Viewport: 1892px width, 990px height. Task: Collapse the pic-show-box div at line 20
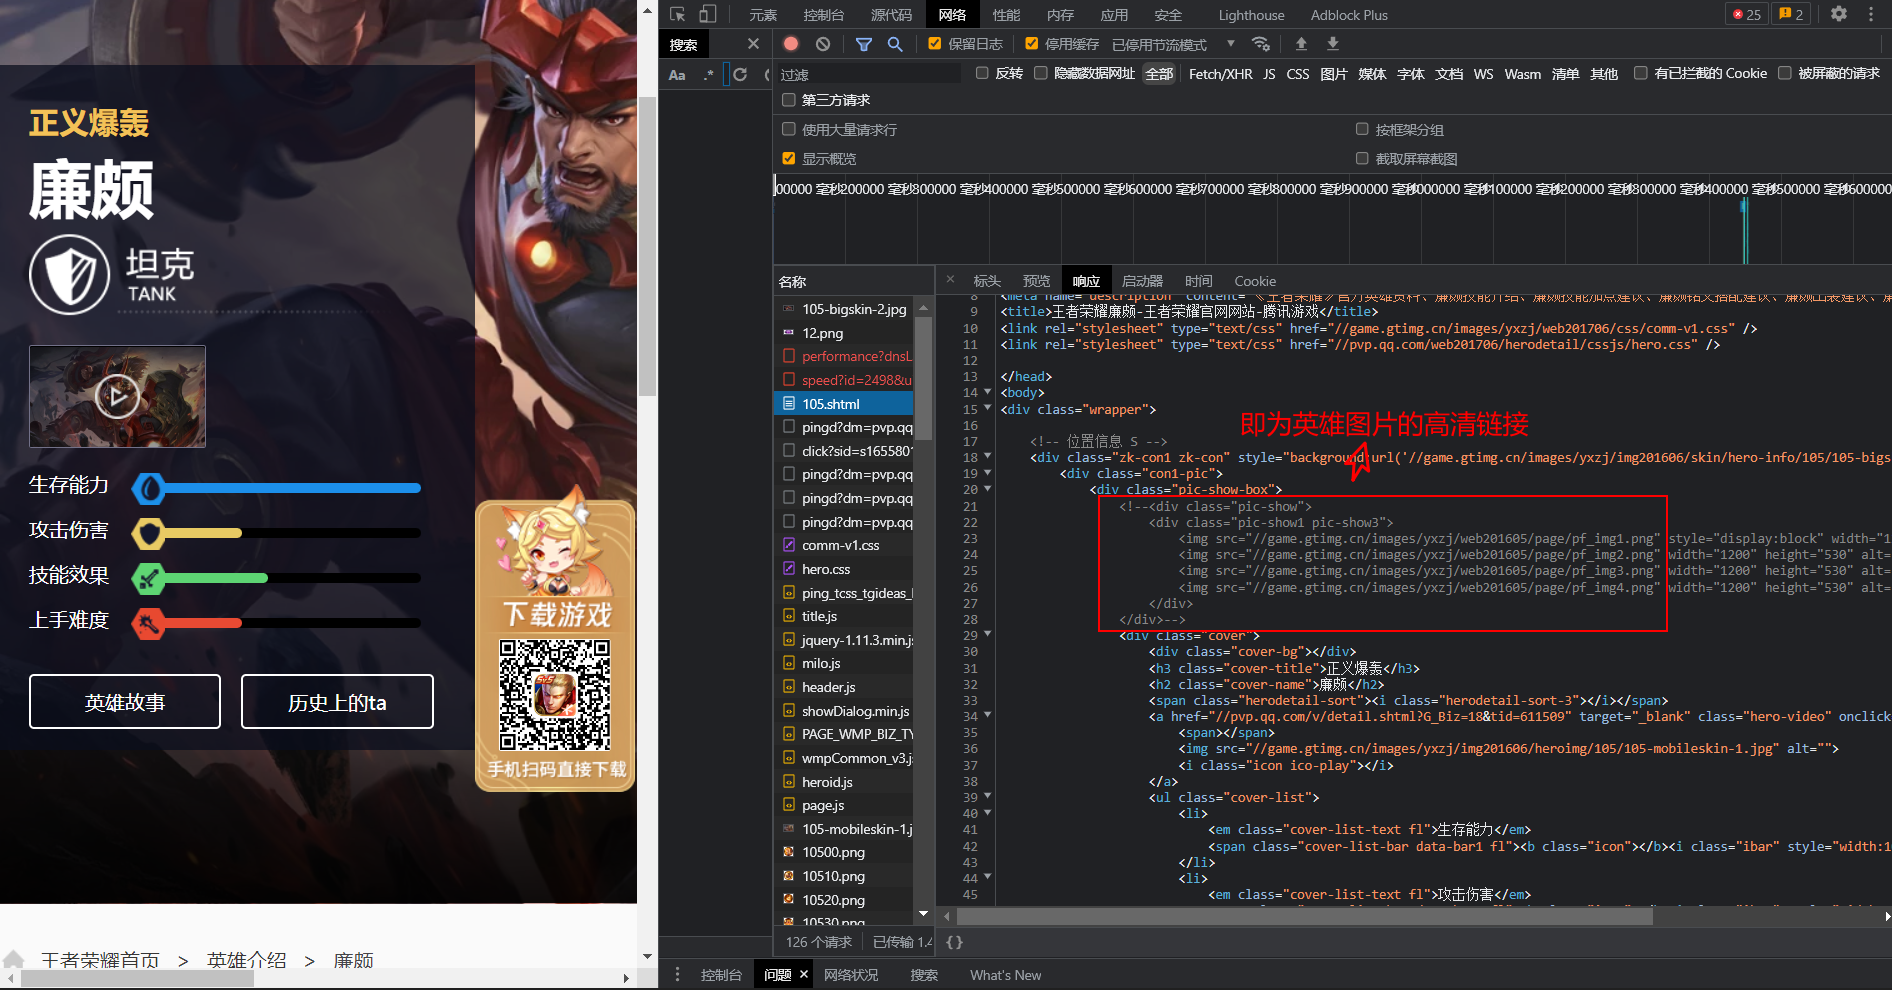coord(987,488)
